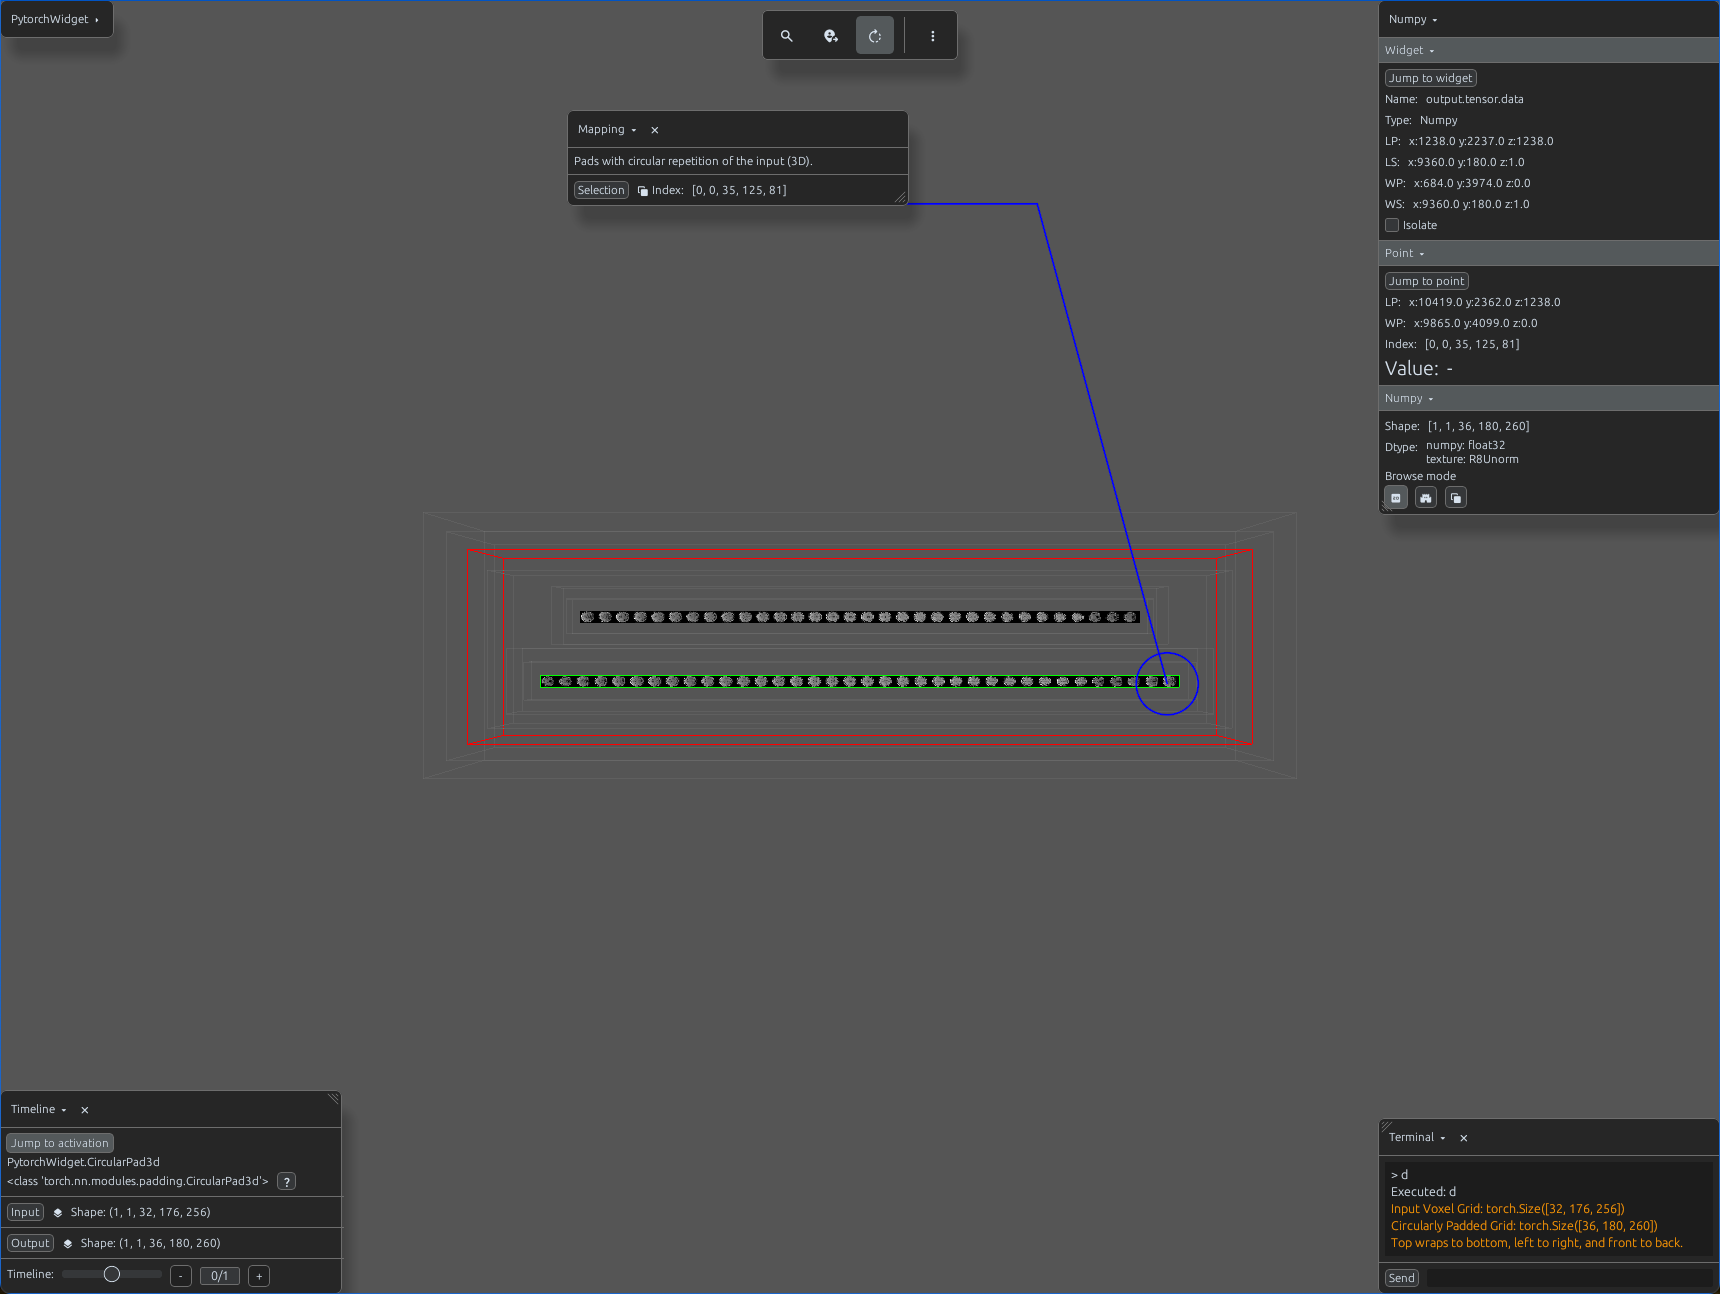Click the Jump to activation button
Image resolution: width=1720 pixels, height=1294 pixels.
(x=60, y=1143)
